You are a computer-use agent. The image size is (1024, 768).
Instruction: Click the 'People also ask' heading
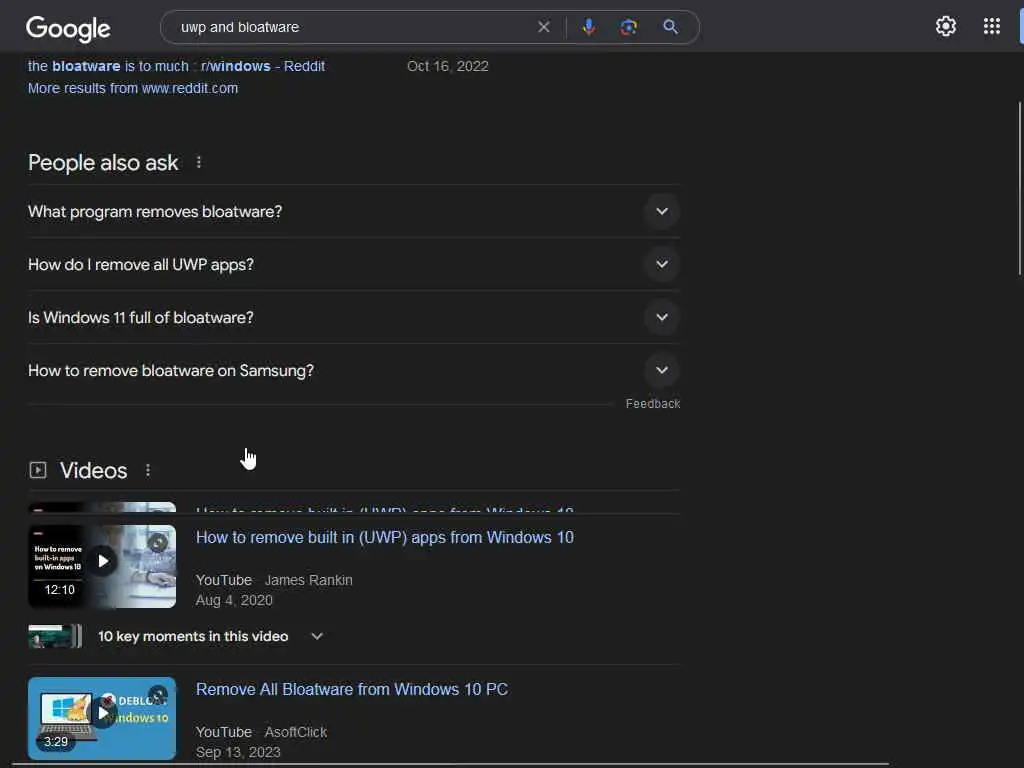click(103, 163)
